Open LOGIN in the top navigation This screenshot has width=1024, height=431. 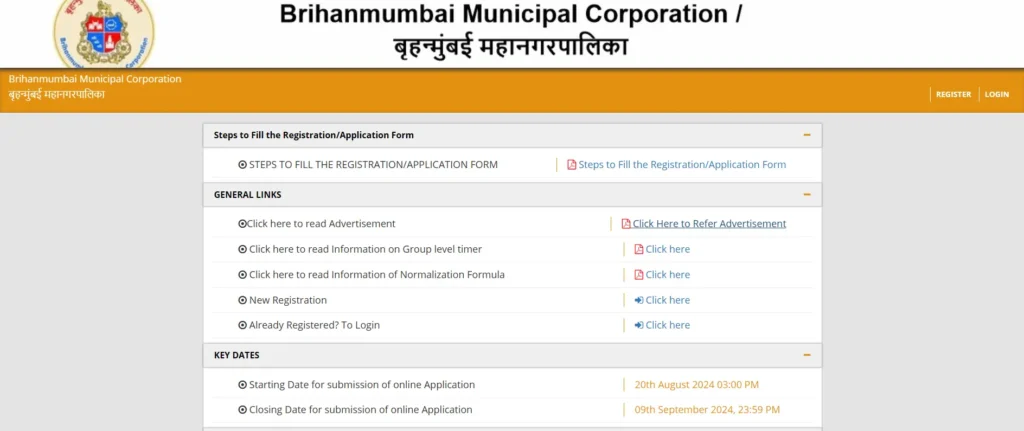(996, 94)
